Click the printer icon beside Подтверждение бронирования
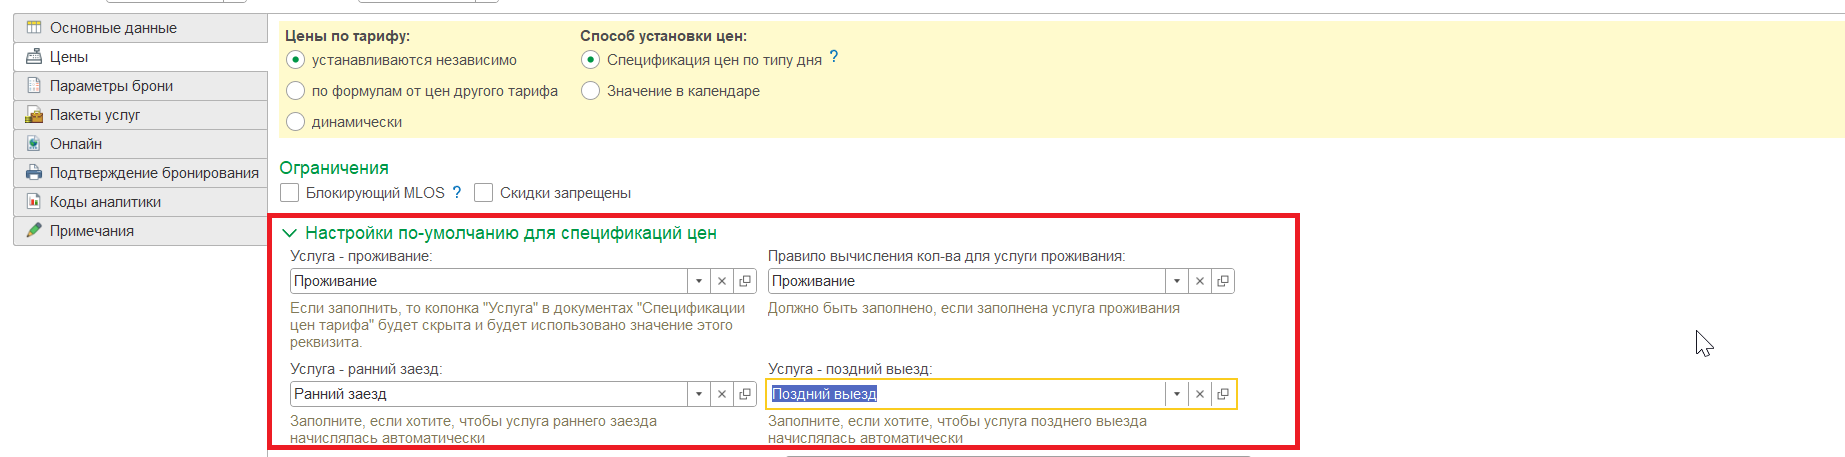 click(x=34, y=173)
